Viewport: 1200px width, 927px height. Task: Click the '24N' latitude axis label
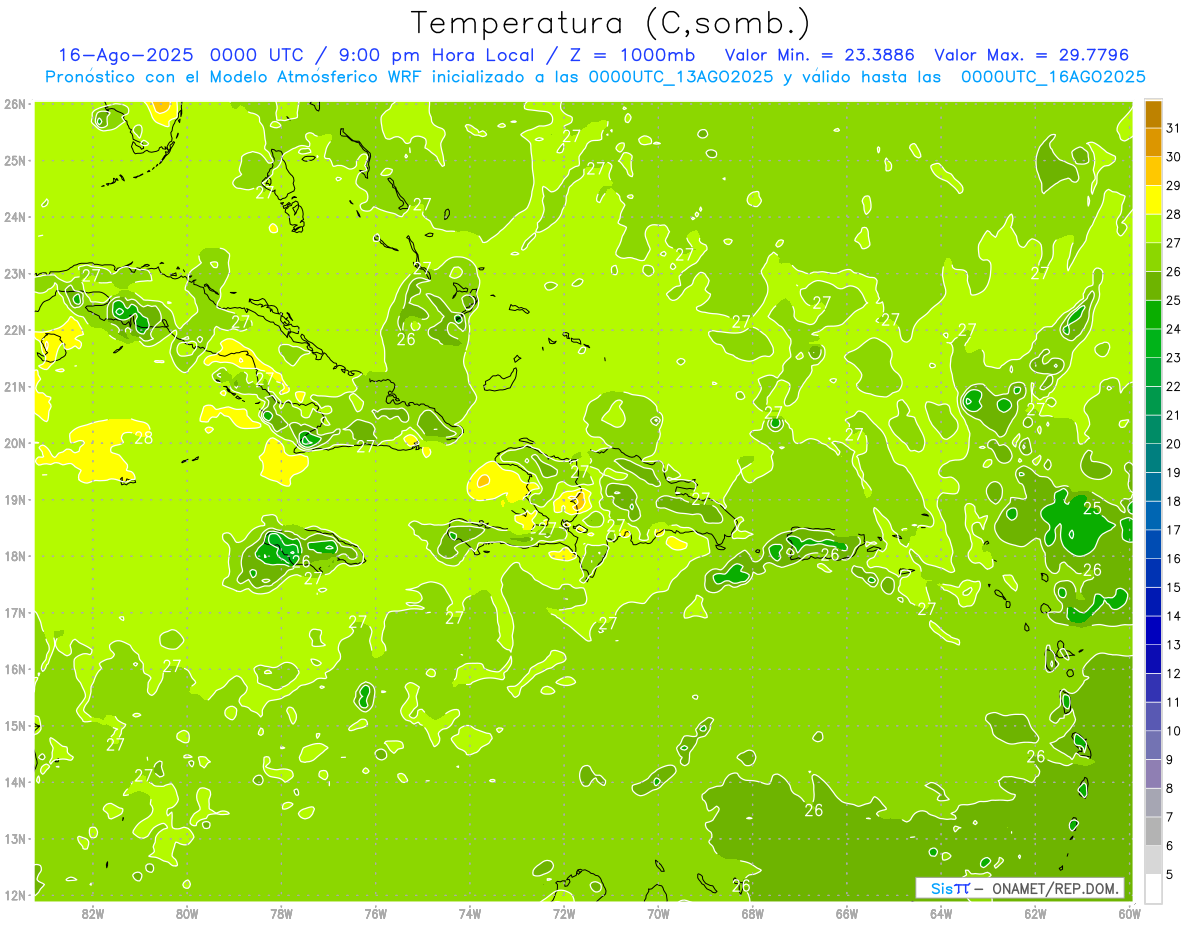tap(14, 217)
